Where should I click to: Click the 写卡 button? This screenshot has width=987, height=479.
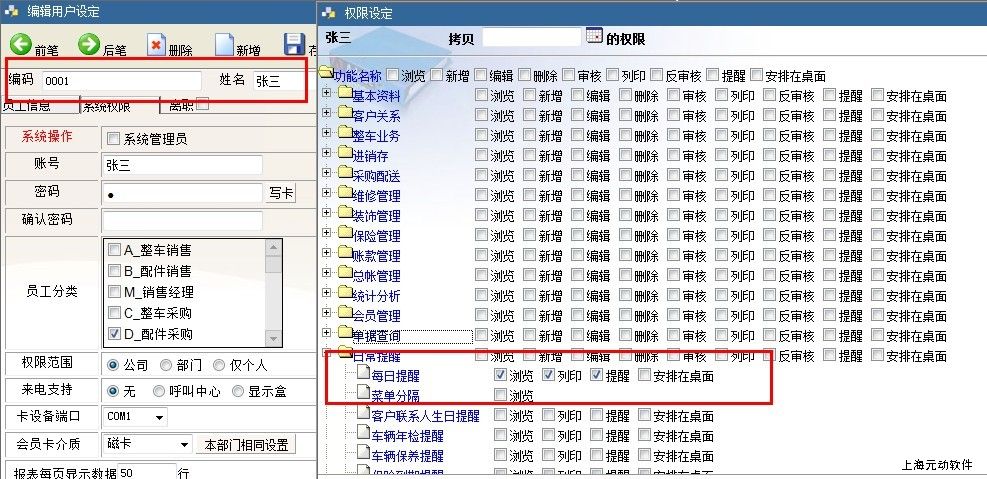pos(281,193)
